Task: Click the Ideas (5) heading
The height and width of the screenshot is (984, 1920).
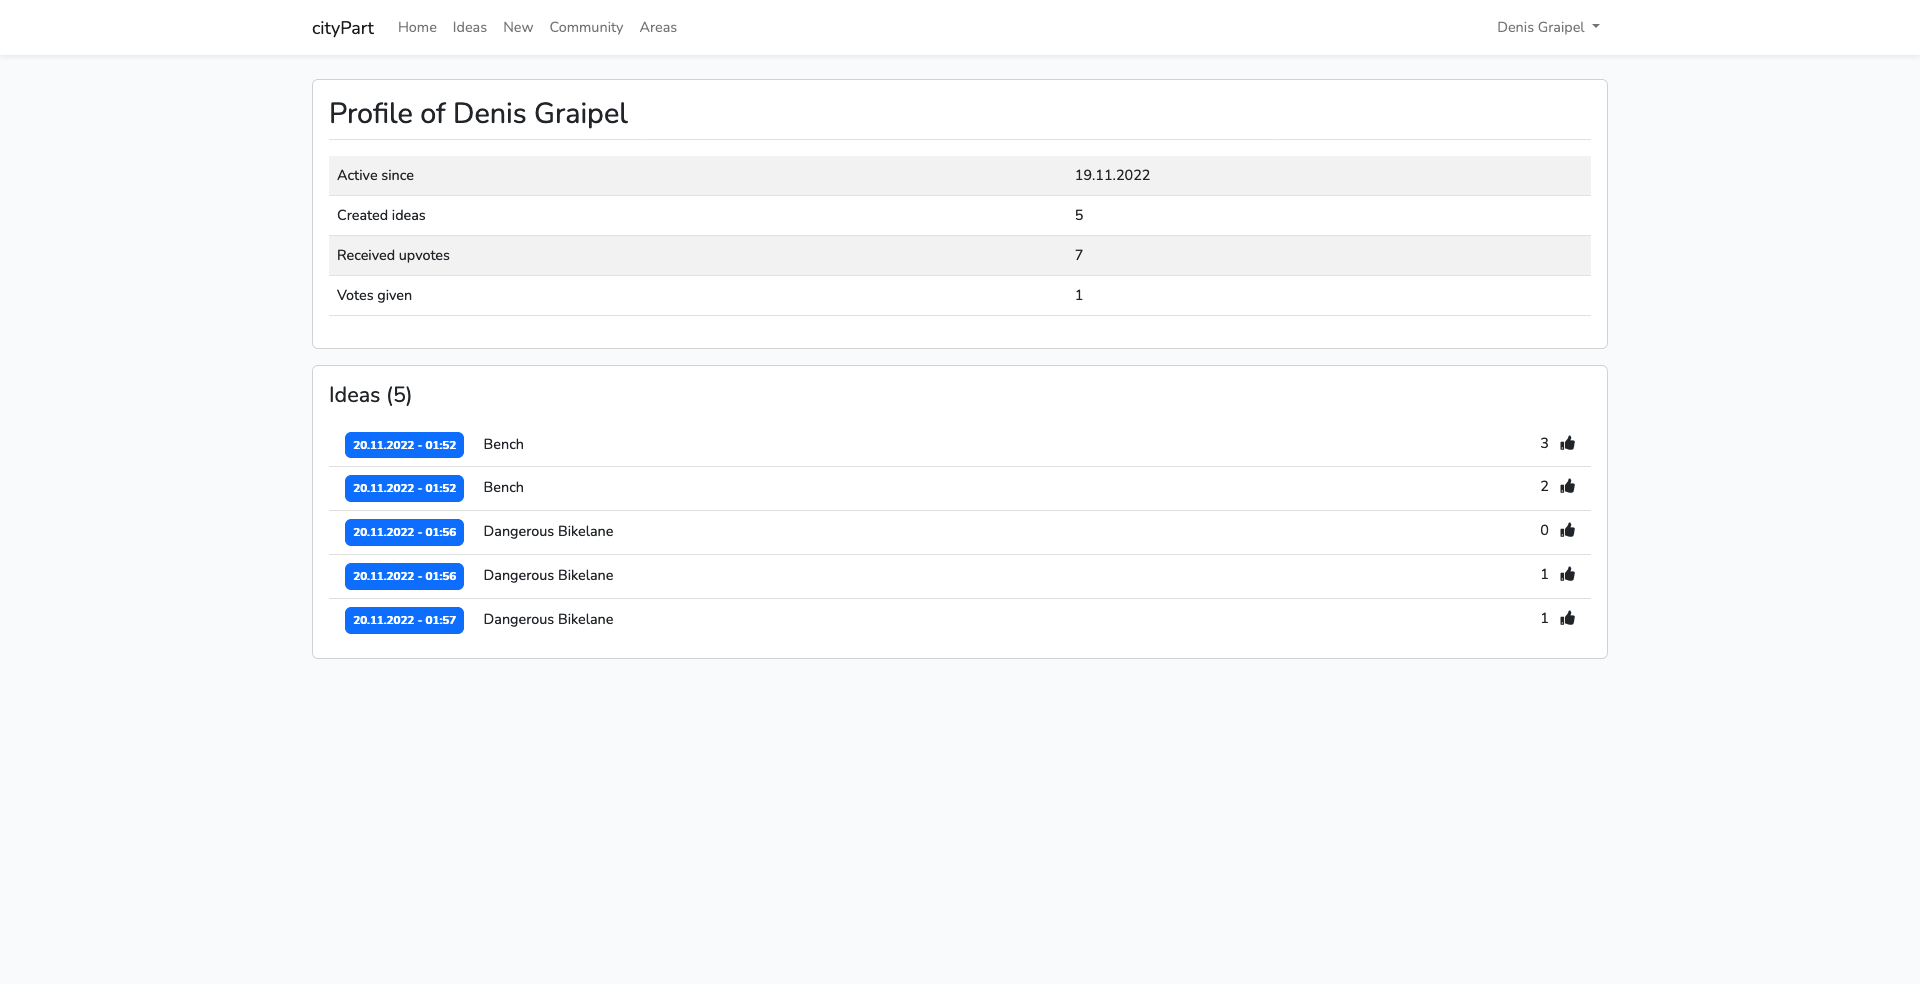Action: tap(370, 395)
